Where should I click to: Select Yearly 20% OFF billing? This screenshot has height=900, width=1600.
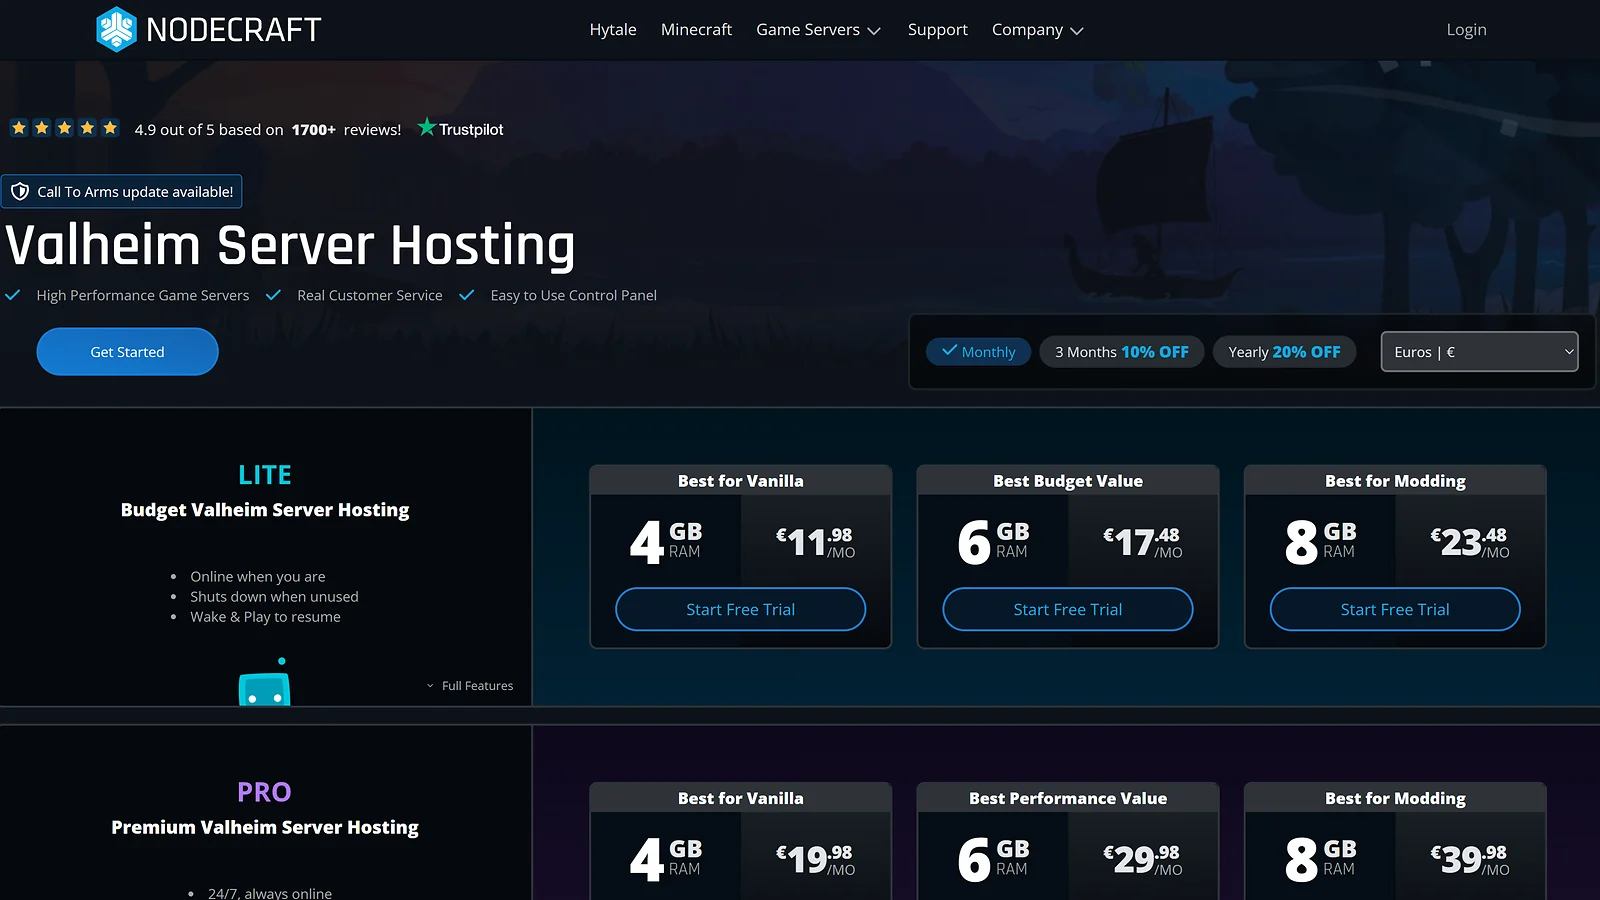pos(1284,352)
